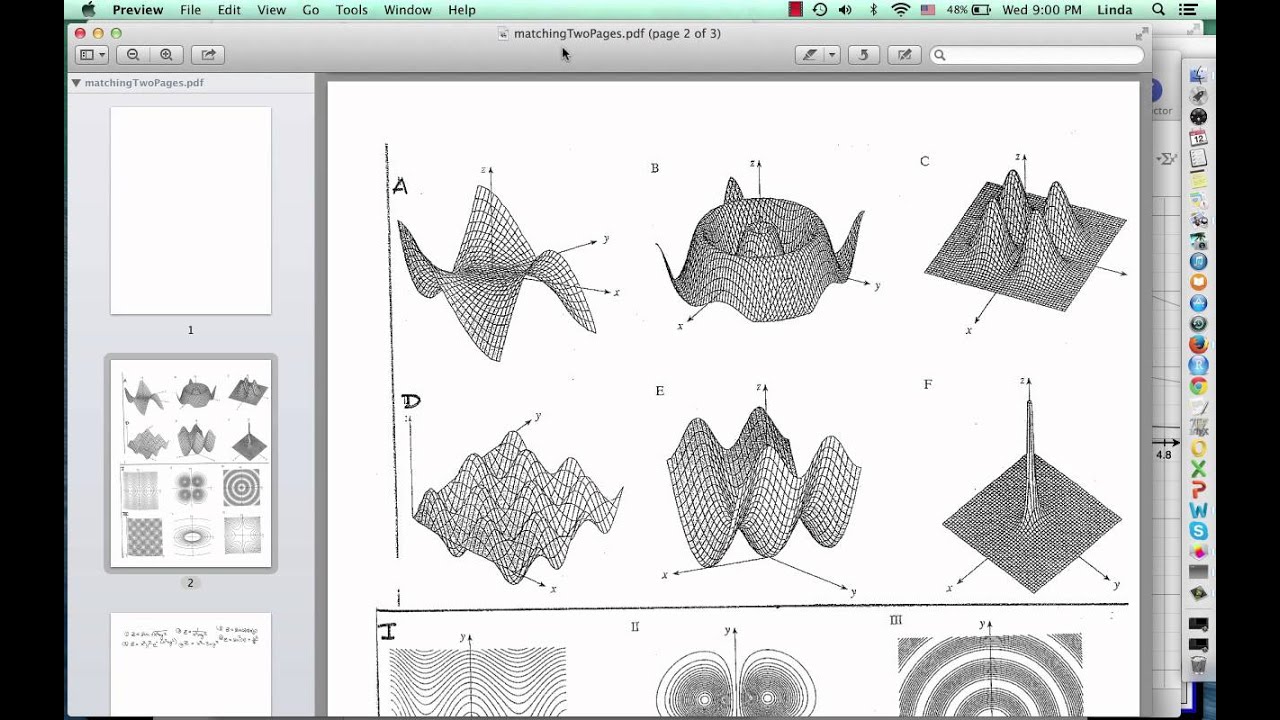This screenshot has height=720, width=1280.
Task: Open Launchpad rocket icon in the Dock
Action: (1198, 97)
